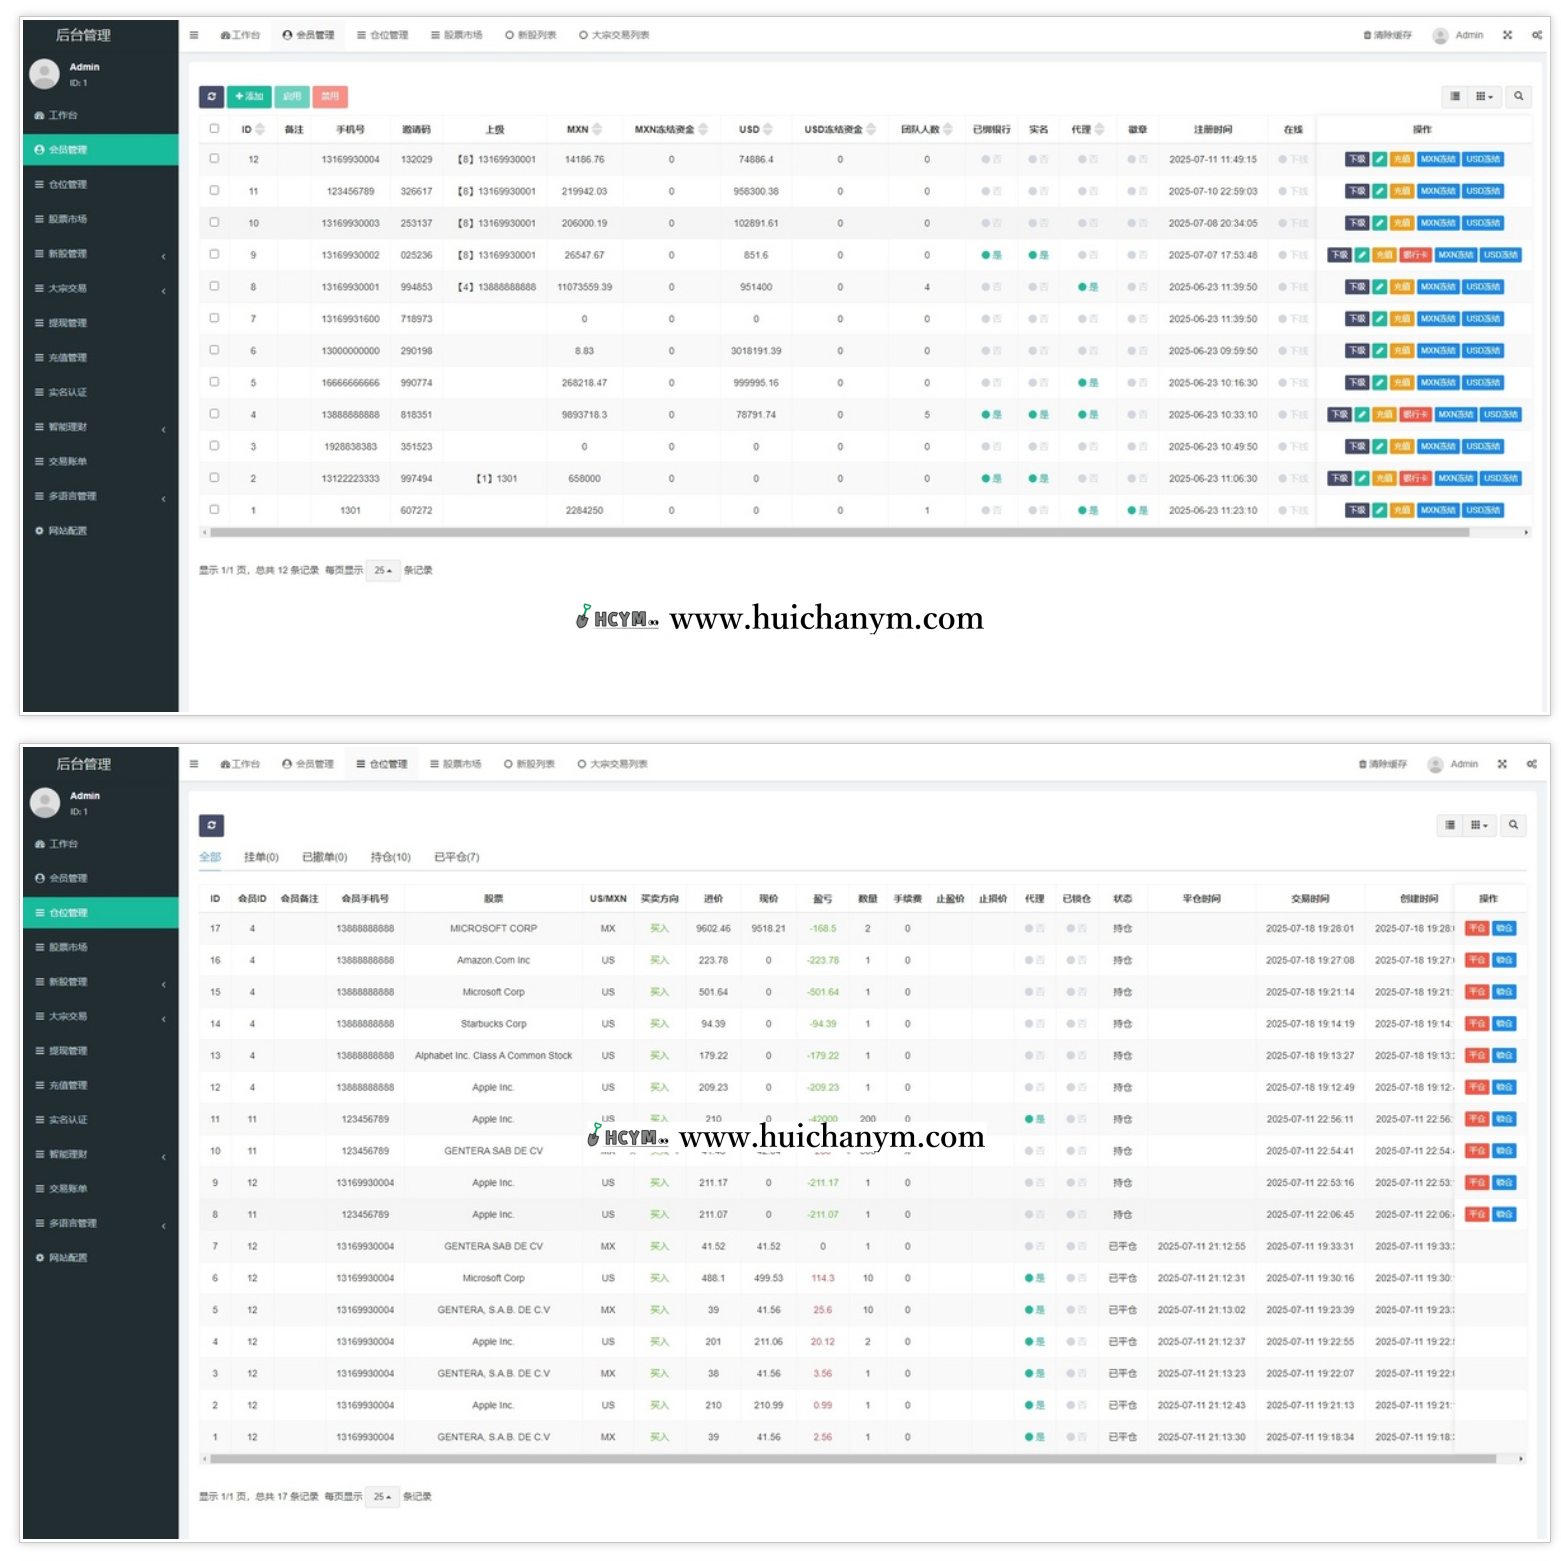Screen dimensions: 1561x1561
Task: Select the checkbox for member ID 1
Action: tap(214, 509)
